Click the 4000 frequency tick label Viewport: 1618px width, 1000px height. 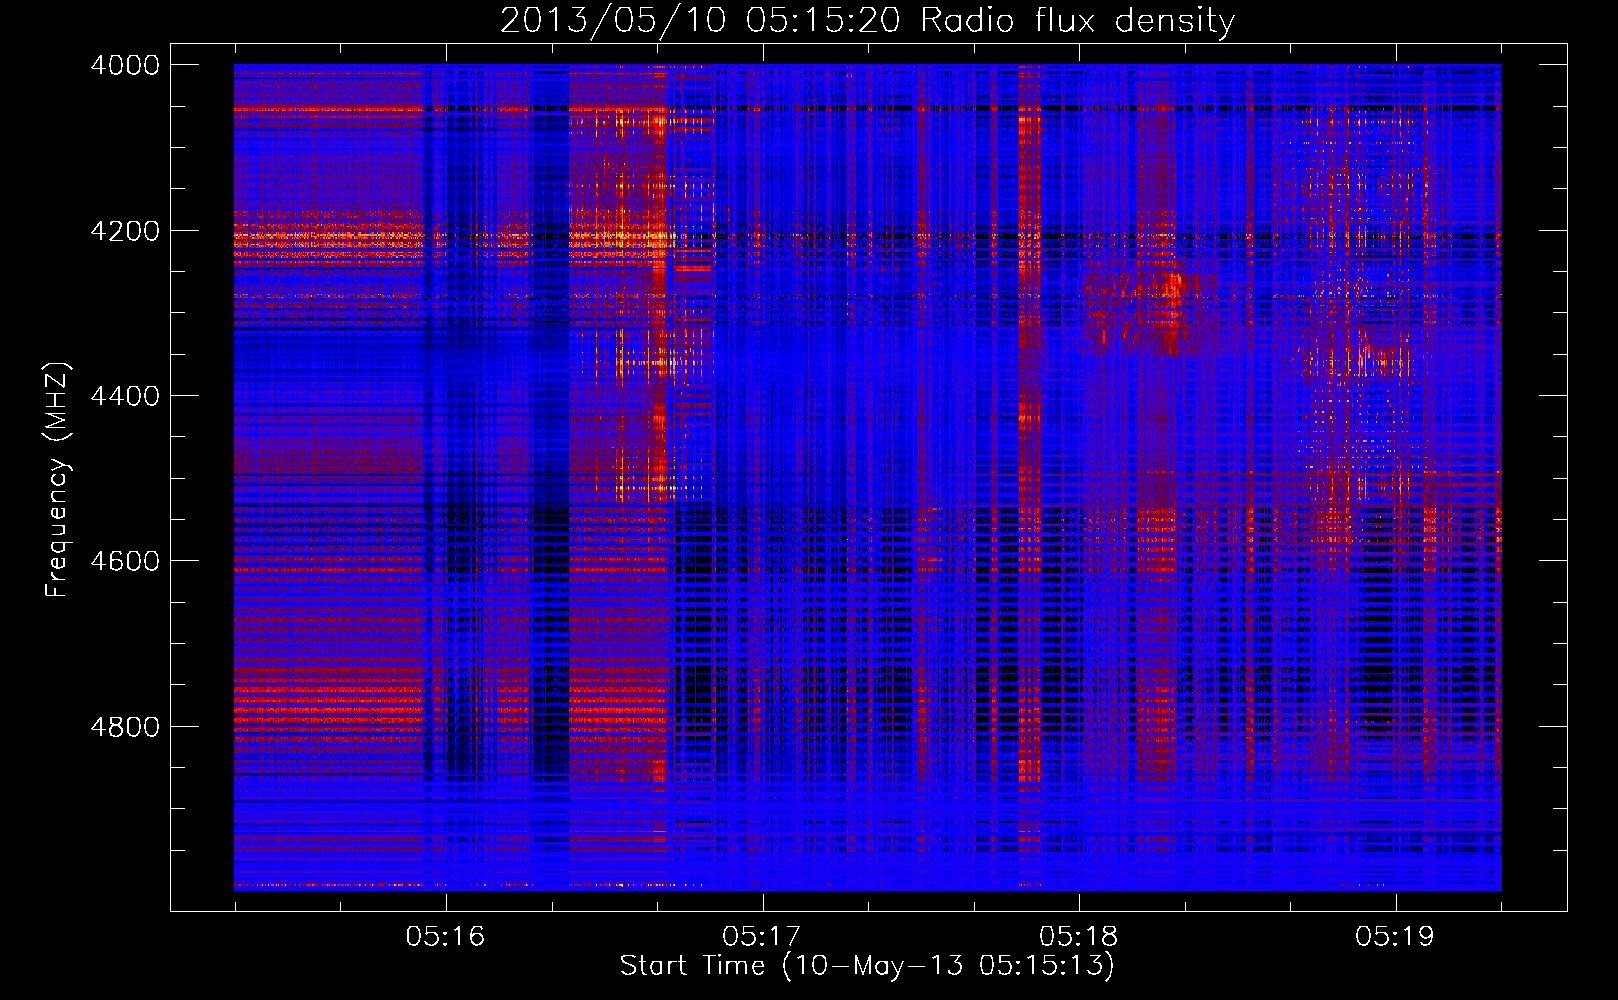coord(125,65)
